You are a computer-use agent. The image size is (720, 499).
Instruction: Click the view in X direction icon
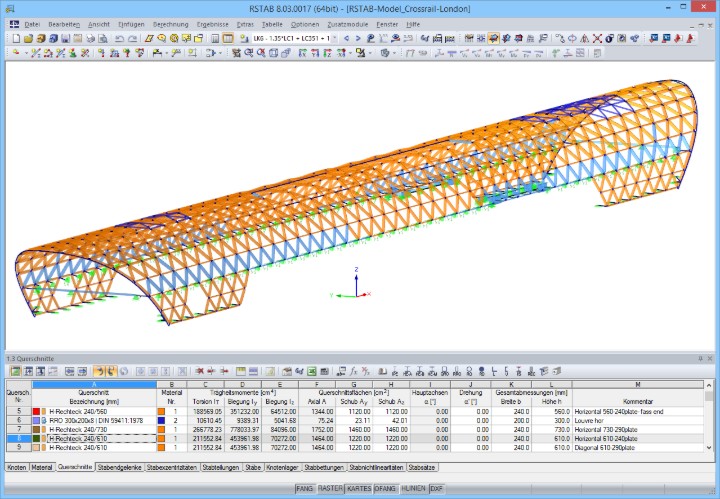[x=302, y=53]
